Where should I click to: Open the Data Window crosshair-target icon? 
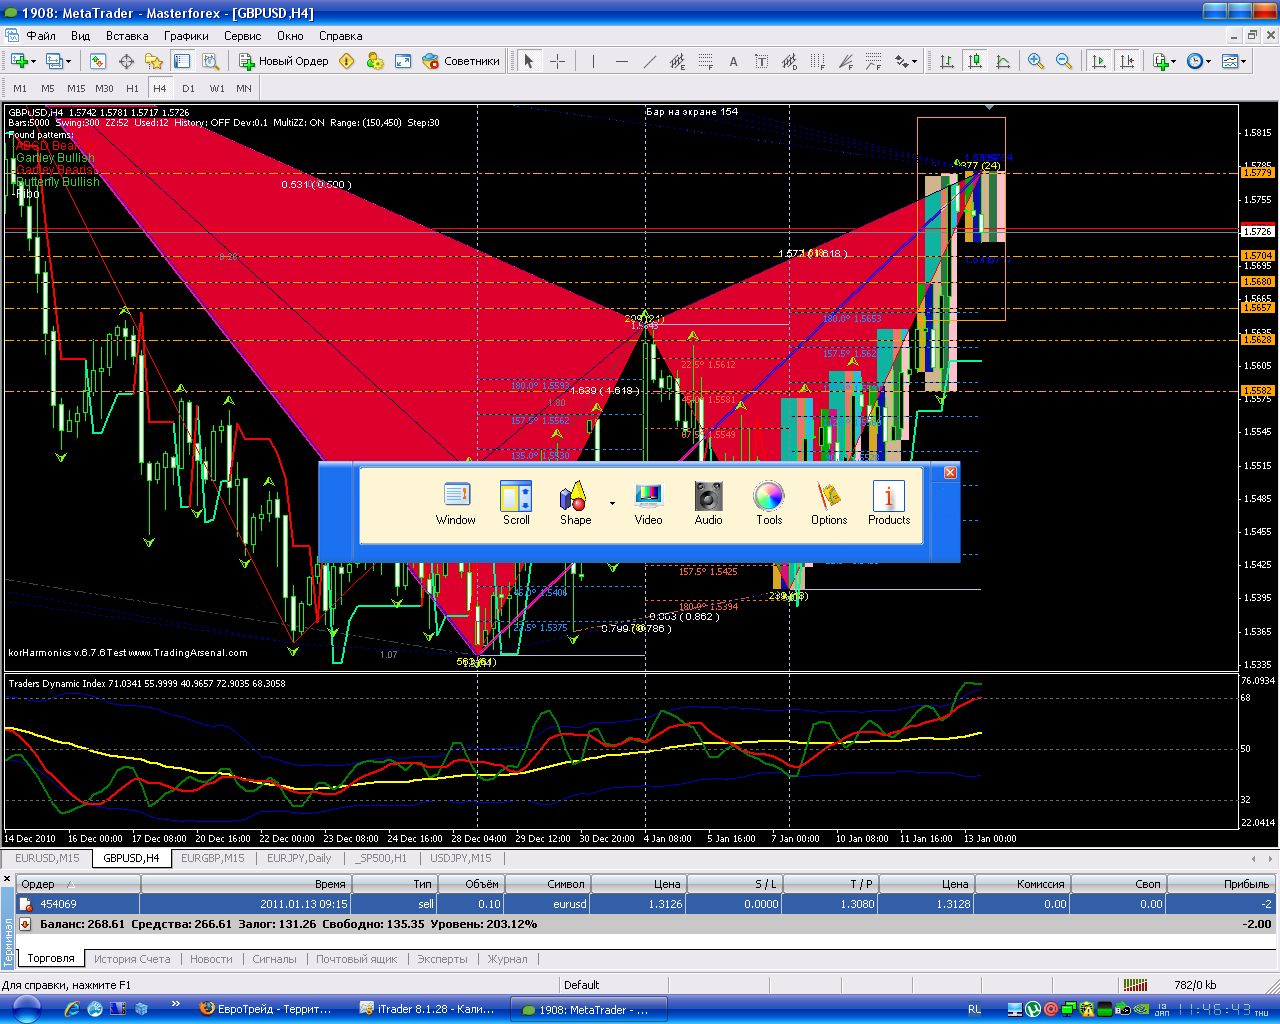click(126, 61)
